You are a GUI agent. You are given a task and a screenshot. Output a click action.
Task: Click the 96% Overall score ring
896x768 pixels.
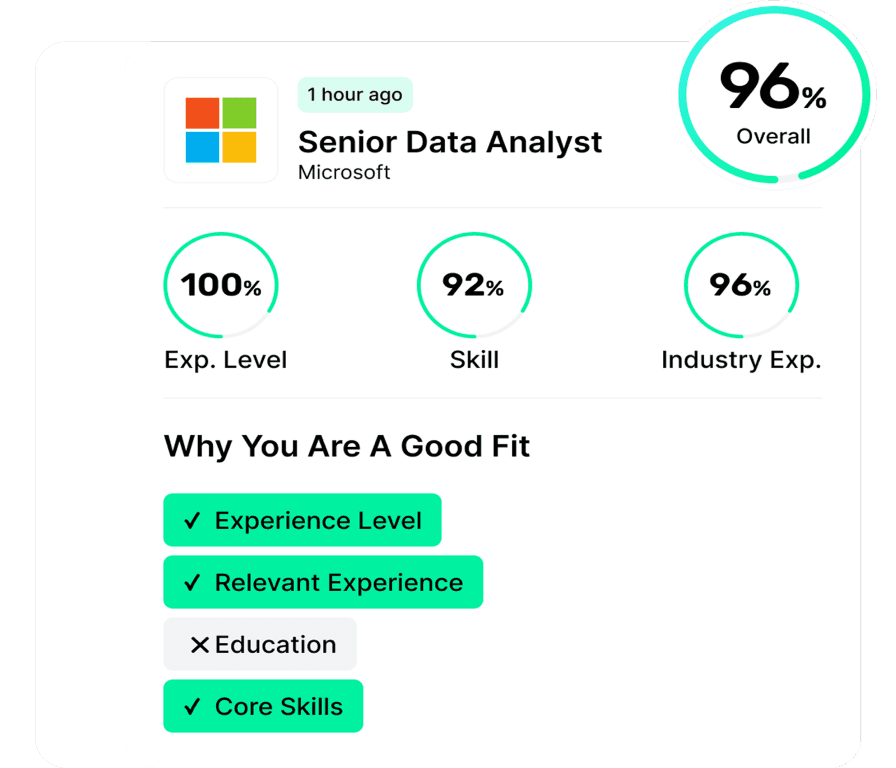click(x=773, y=98)
